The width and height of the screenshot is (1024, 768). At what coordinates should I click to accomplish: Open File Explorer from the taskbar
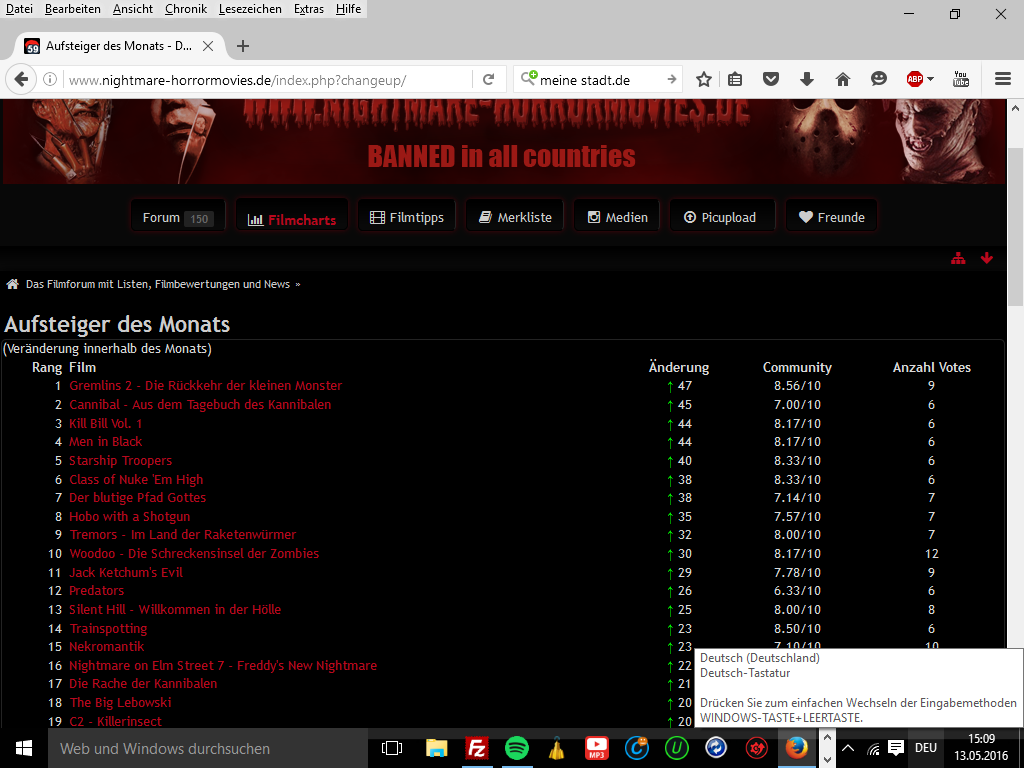click(436, 748)
